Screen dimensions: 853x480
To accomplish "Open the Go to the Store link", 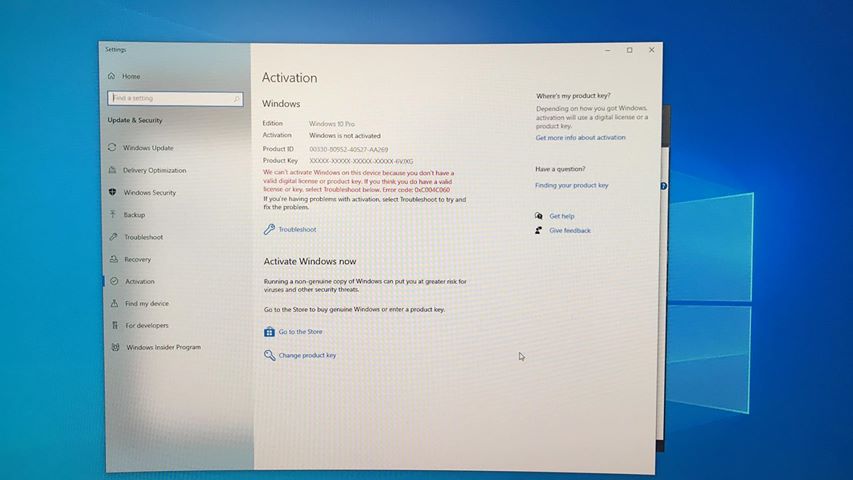I will coord(300,331).
